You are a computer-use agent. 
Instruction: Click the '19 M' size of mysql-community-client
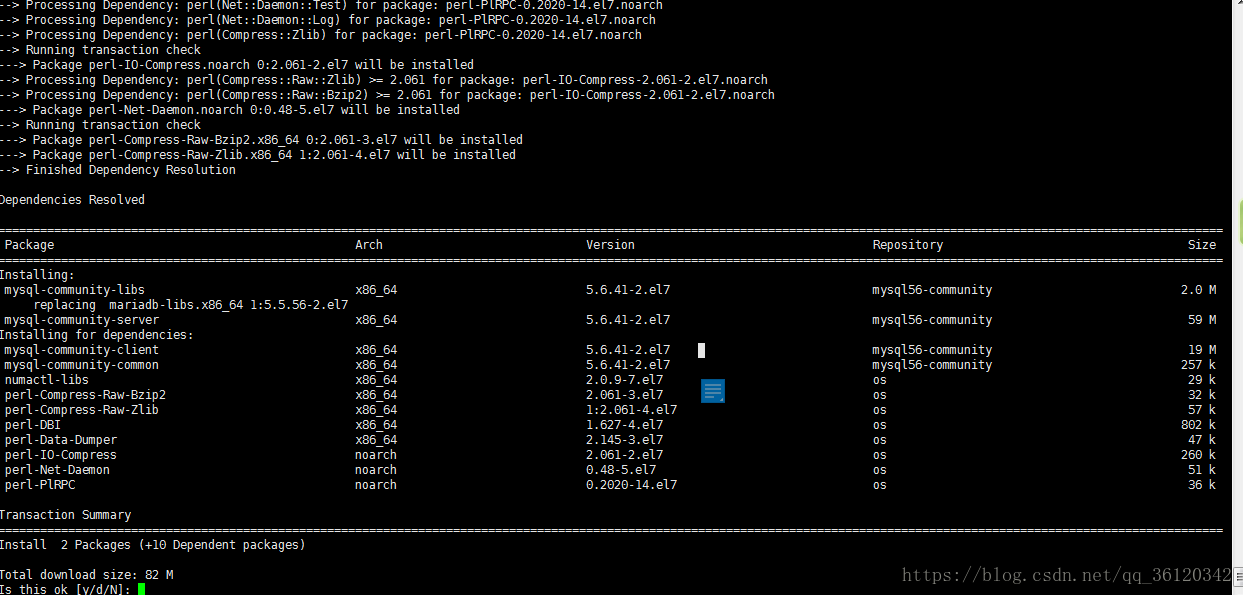click(x=1202, y=350)
